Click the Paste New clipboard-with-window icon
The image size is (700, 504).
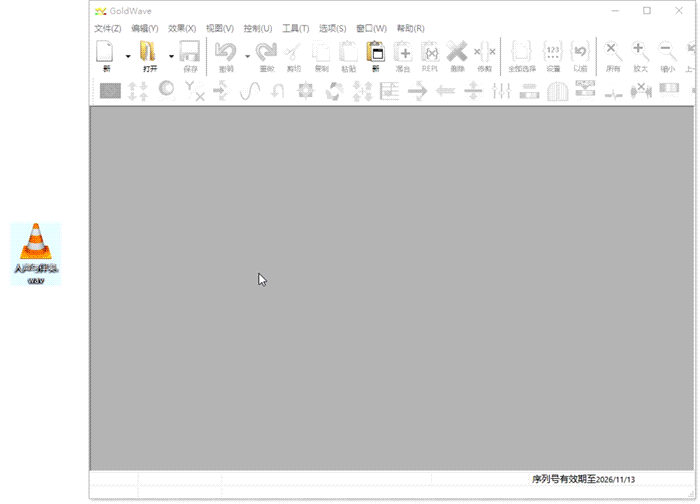pyautogui.click(x=375, y=52)
